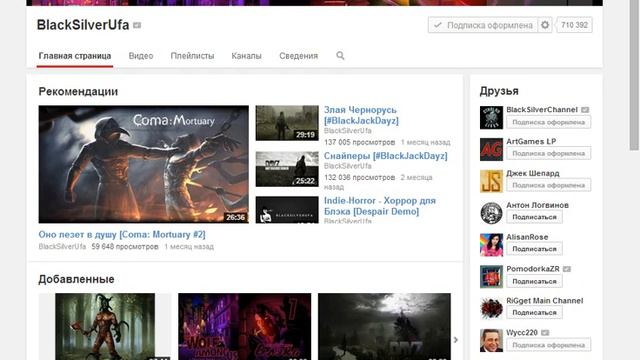Open ArtGames LP channel name link
640x360 pixels.
coord(531,142)
